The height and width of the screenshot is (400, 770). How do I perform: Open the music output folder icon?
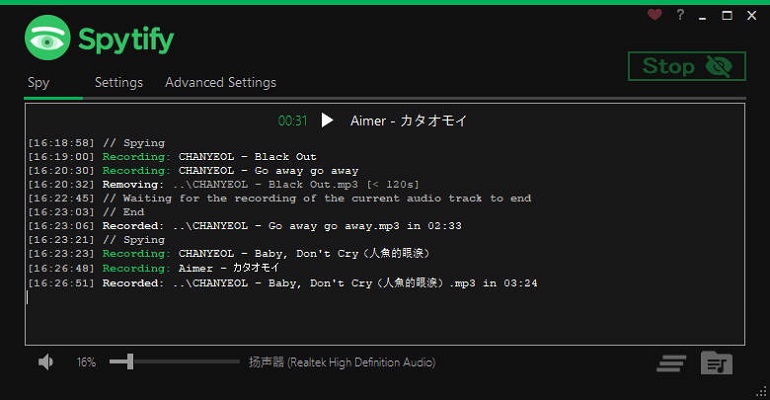(x=716, y=363)
